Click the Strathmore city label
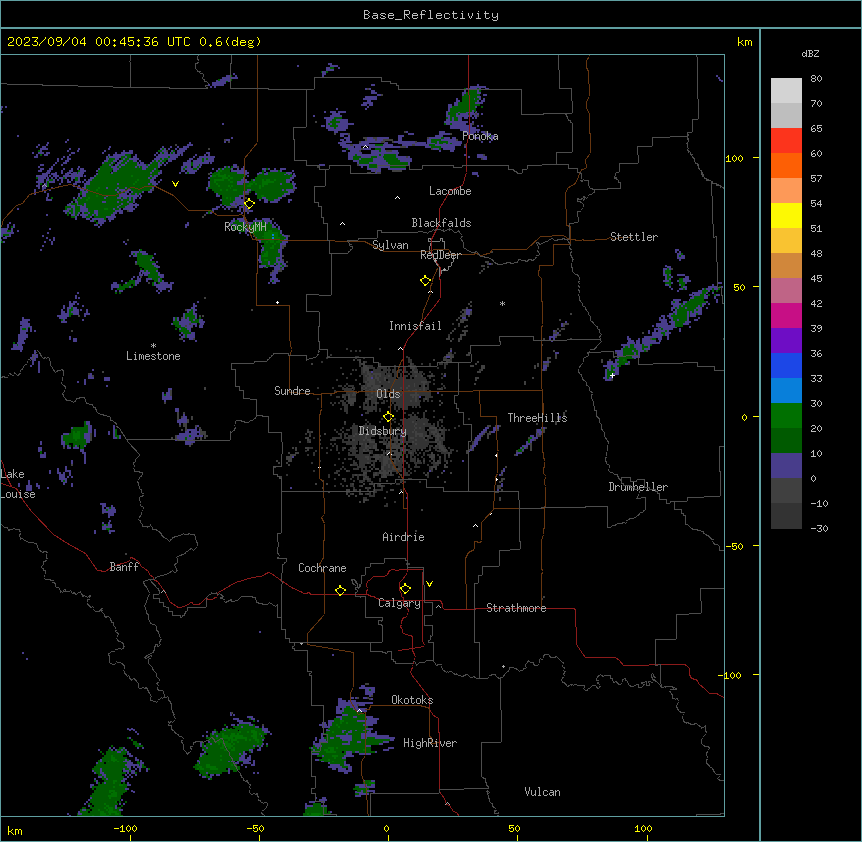Viewport: 862px width, 842px height. 516,608
